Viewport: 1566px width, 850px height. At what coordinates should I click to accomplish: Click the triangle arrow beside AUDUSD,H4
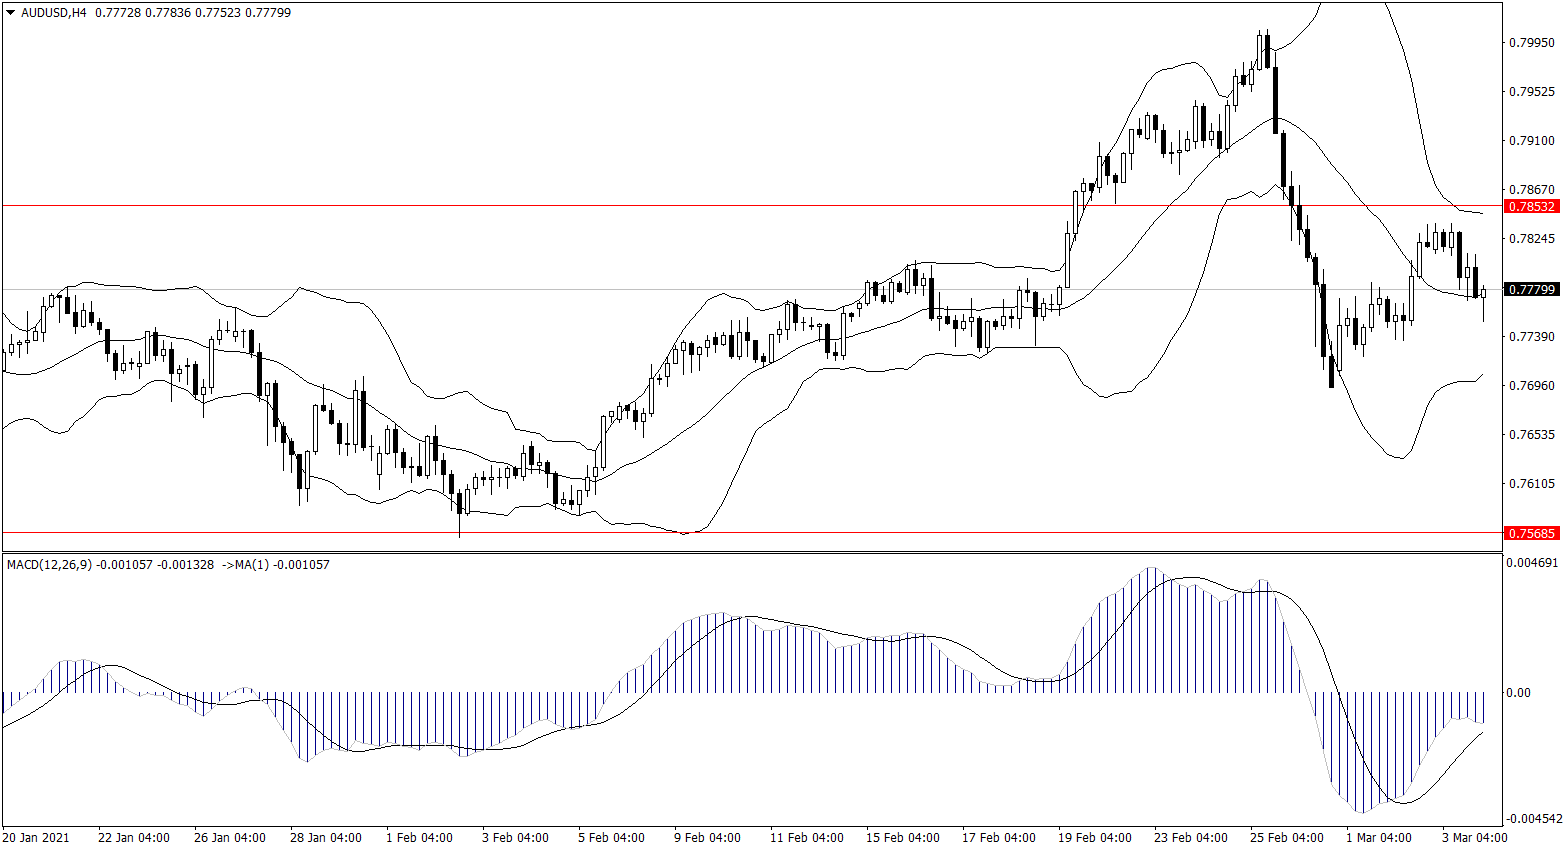11,13
